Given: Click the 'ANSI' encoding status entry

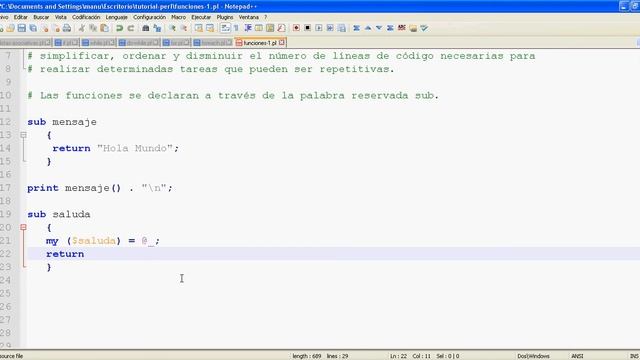Looking at the screenshot, I should pos(577,356).
